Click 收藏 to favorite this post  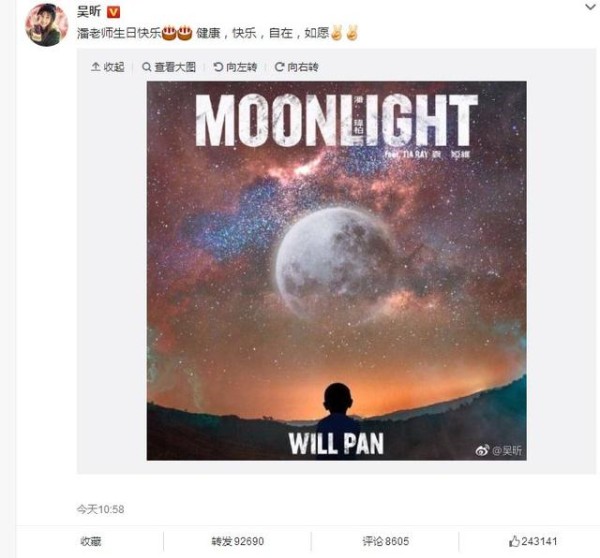(x=91, y=541)
